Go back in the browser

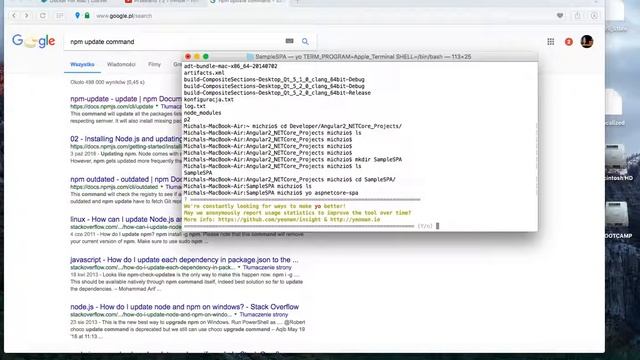coord(14,16)
